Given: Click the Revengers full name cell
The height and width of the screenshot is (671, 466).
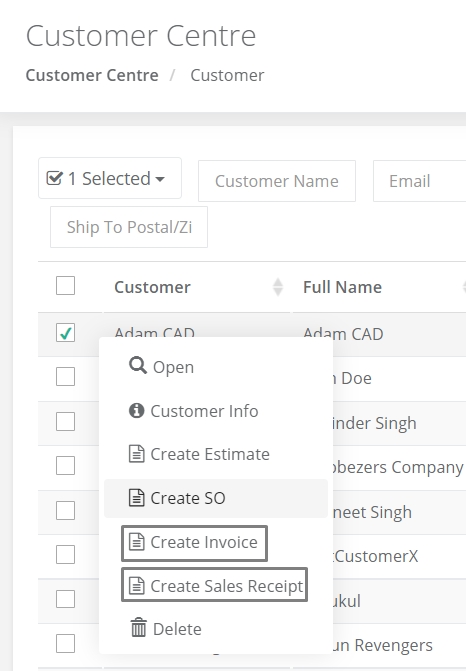Looking at the screenshot, I should point(383,645).
